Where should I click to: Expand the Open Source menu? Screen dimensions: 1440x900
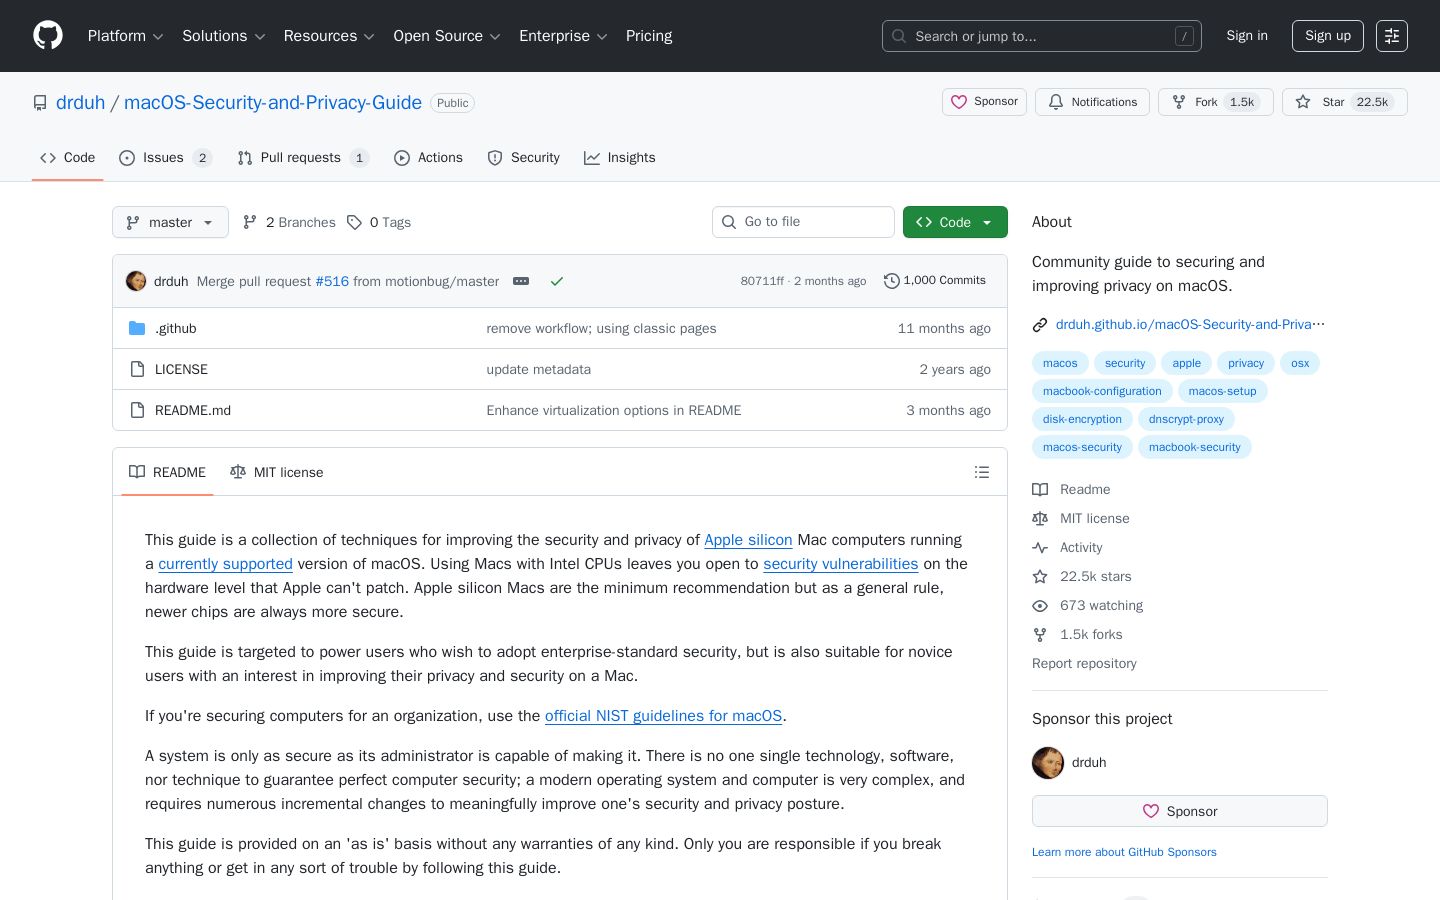coord(447,36)
